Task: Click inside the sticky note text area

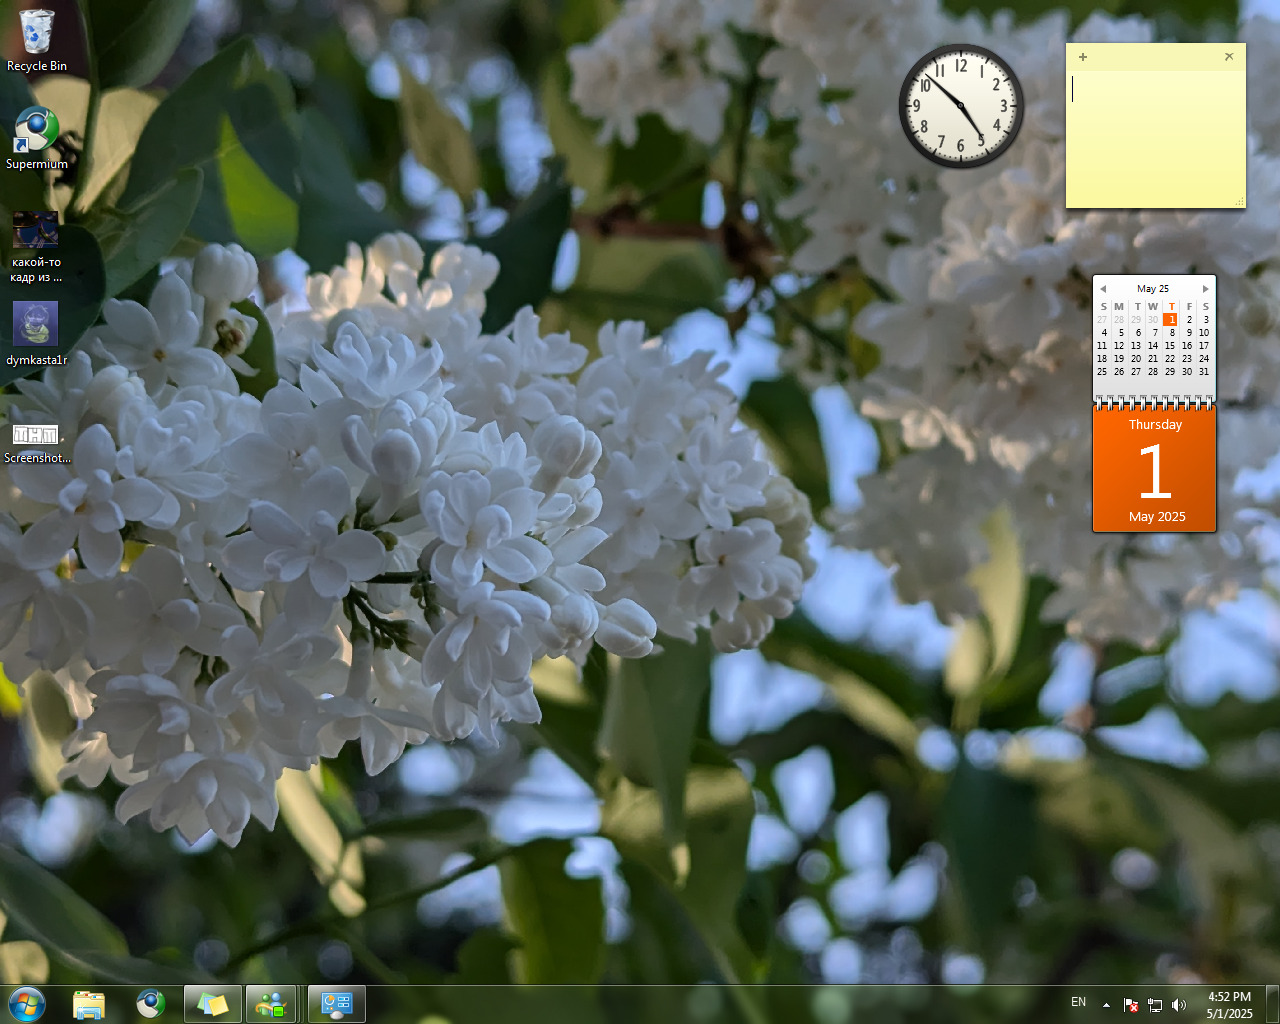Action: click(1155, 138)
